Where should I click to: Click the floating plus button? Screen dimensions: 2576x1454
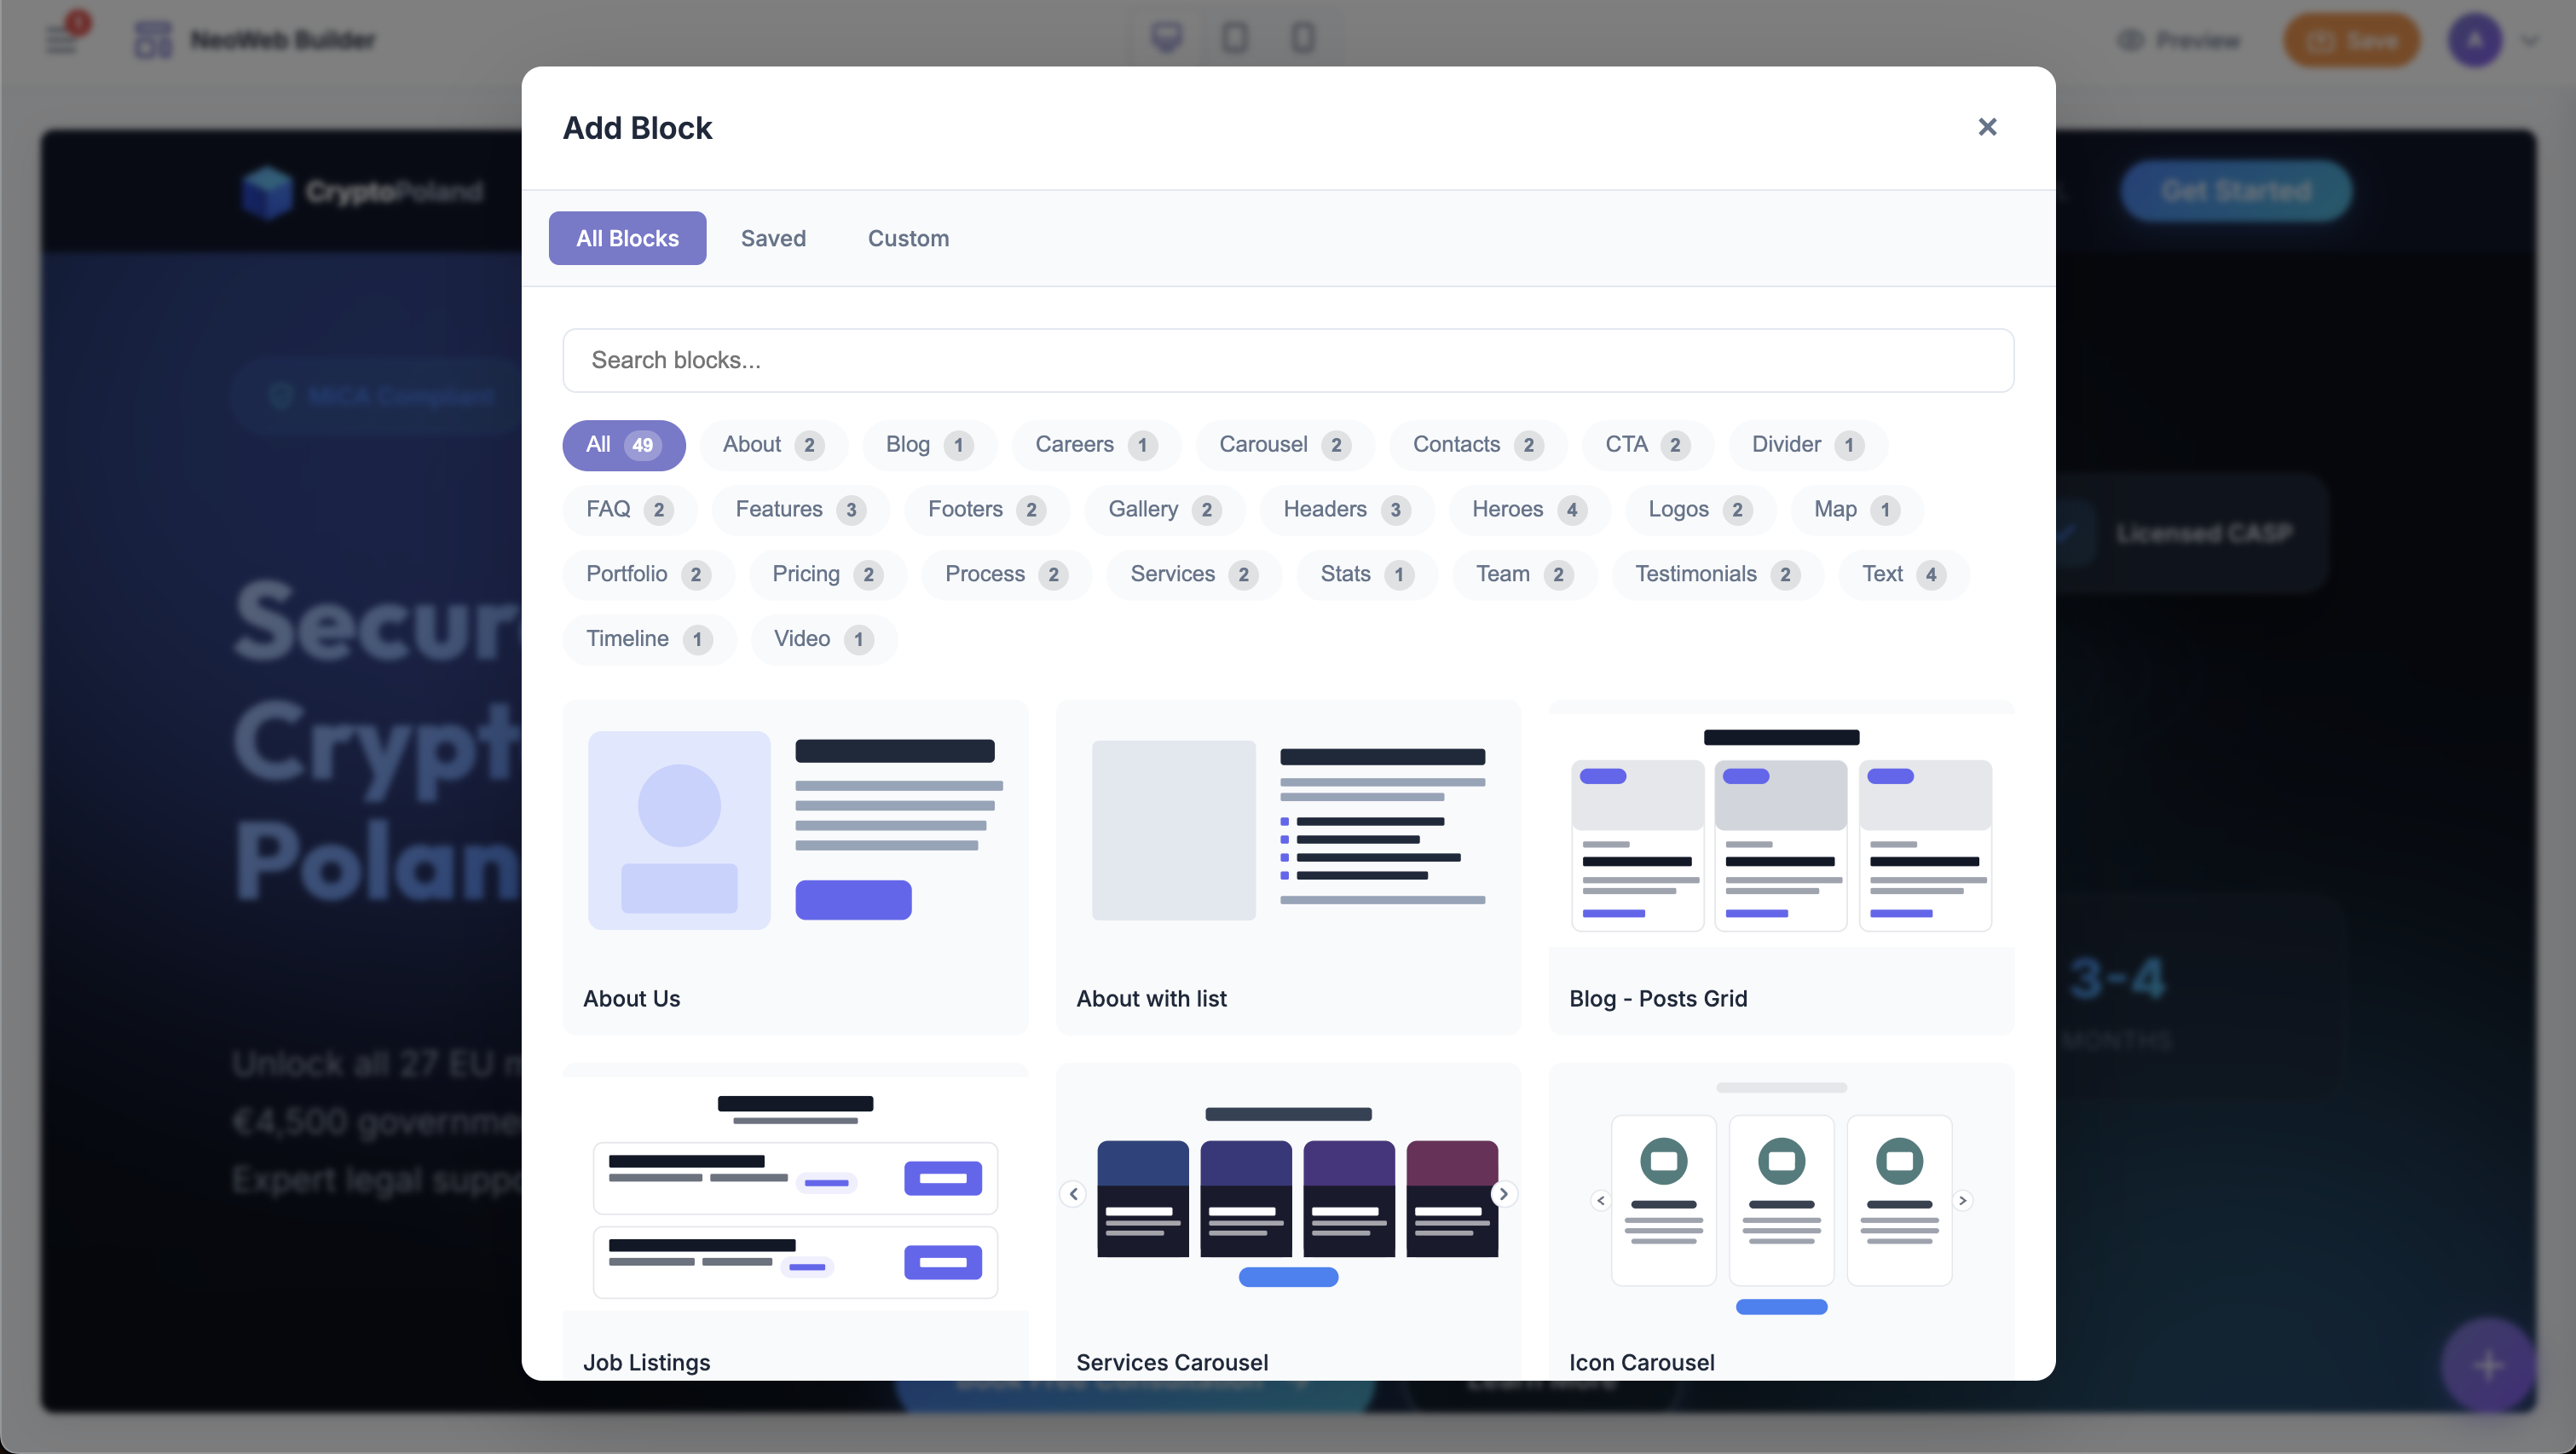(x=2488, y=1365)
